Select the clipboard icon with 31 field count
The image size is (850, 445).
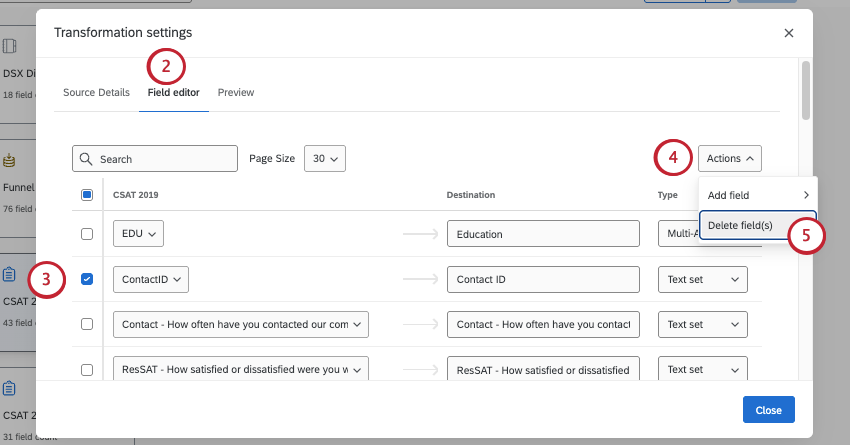[x=9, y=388]
